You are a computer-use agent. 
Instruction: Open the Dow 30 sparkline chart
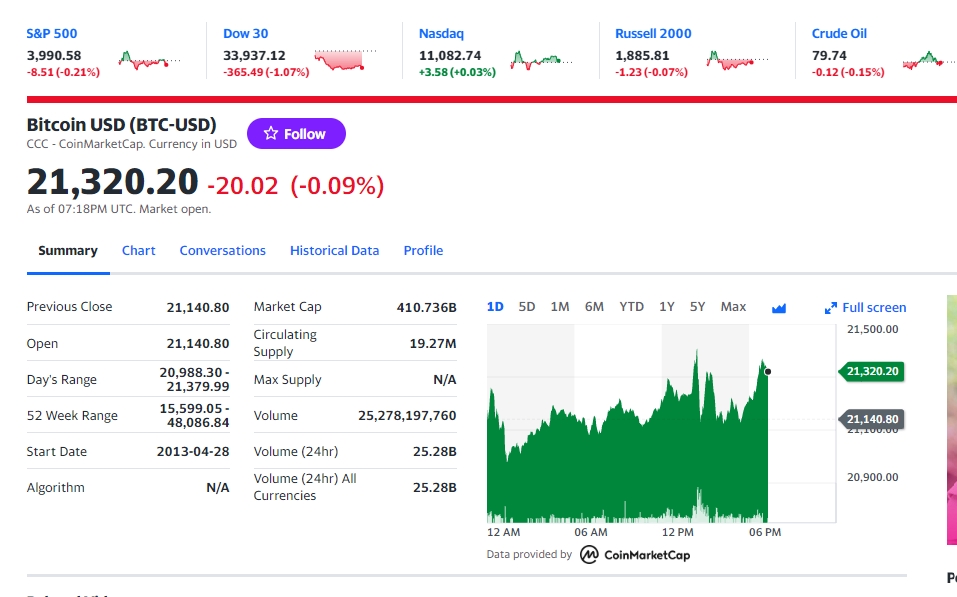(345, 60)
